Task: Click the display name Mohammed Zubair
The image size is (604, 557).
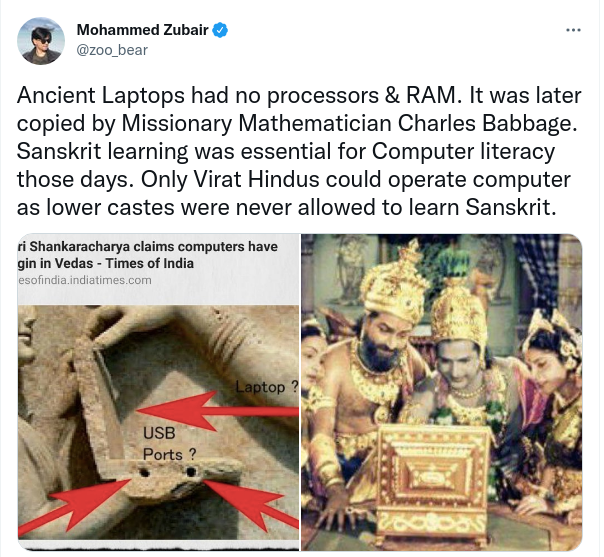Action: pos(143,30)
